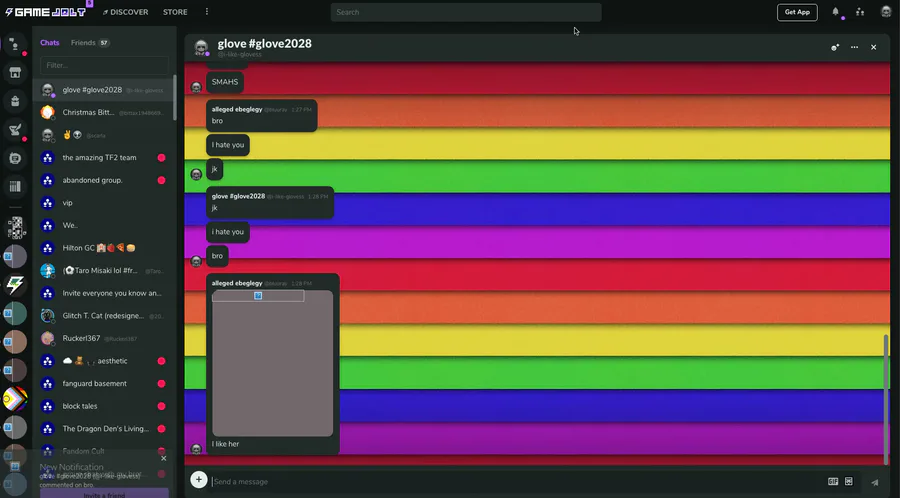This screenshot has height=498, width=900.
Task: Click the lowercase i hate you message
Action: [x=228, y=232]
